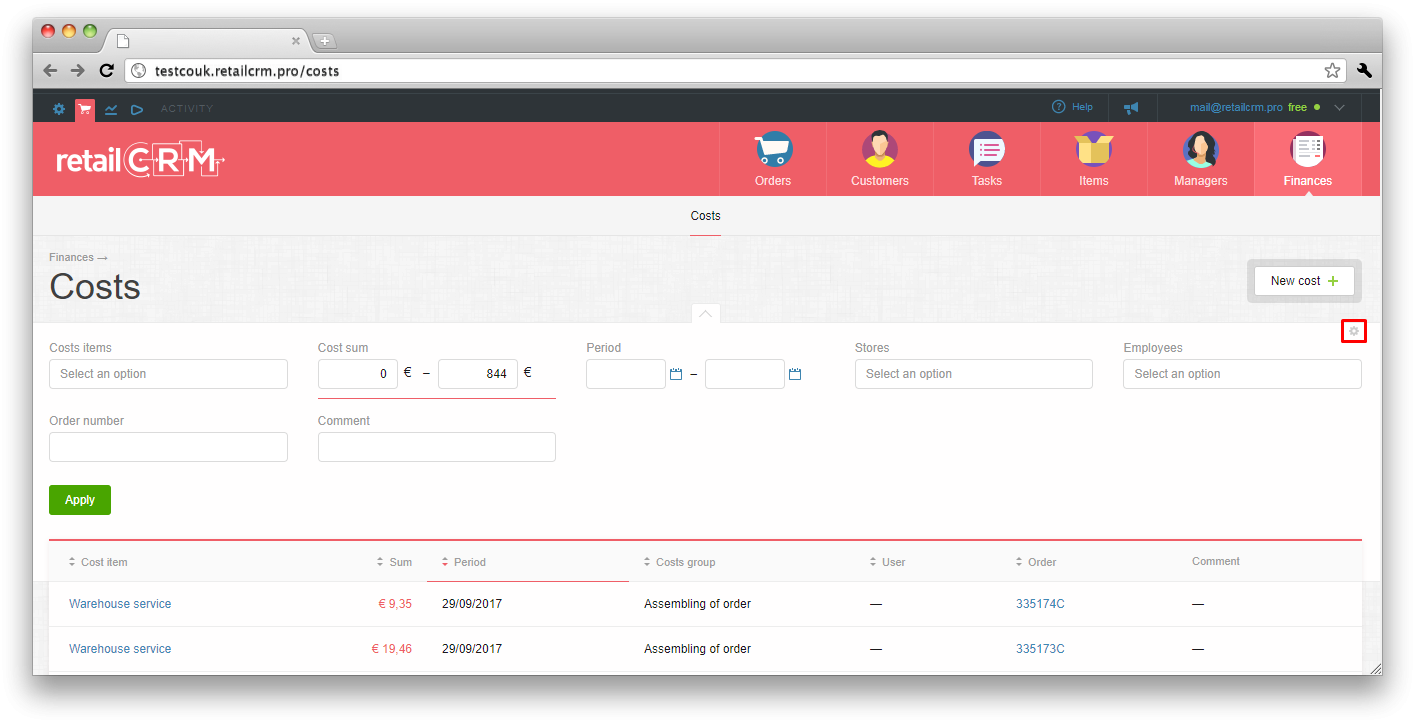The height and width of the screenshot is (723, 1415).
Task: Click the browser address bar
Action: tap(735, 71)
